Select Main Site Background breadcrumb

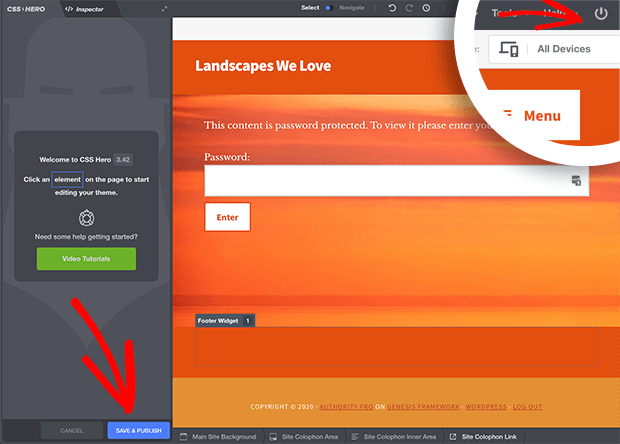224,437
